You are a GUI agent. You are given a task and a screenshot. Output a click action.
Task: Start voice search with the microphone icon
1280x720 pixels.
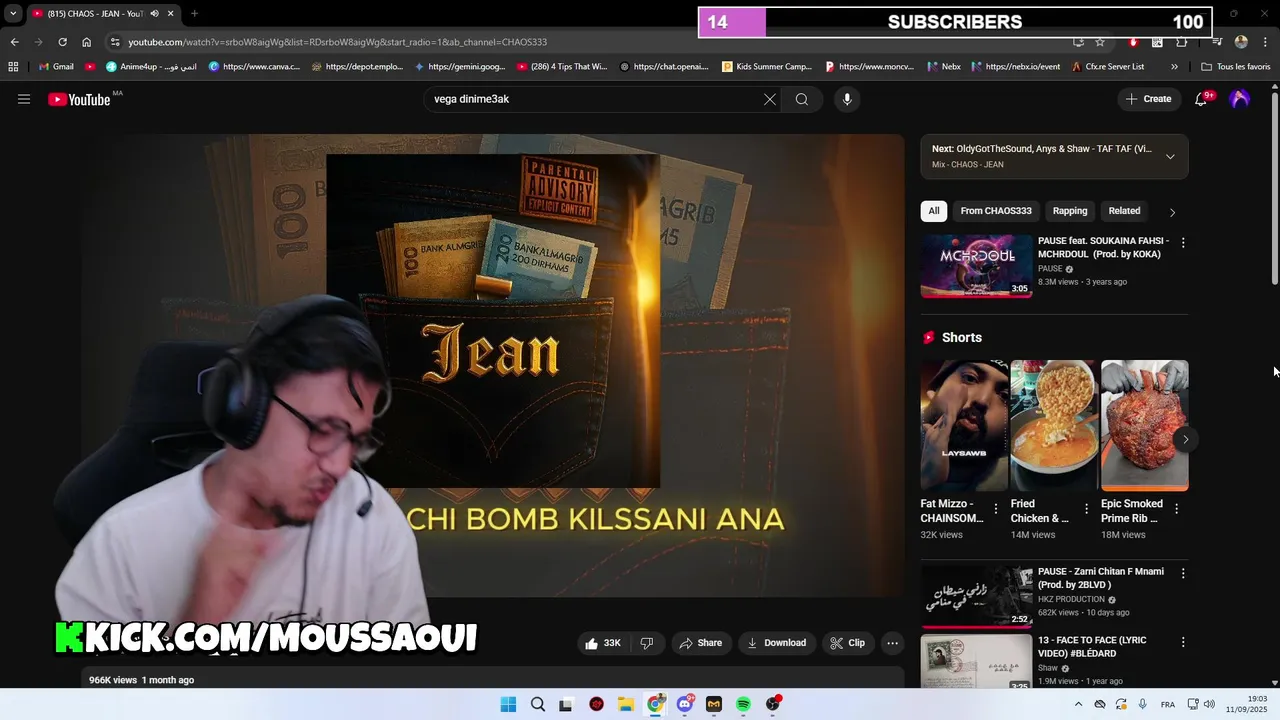847,99
